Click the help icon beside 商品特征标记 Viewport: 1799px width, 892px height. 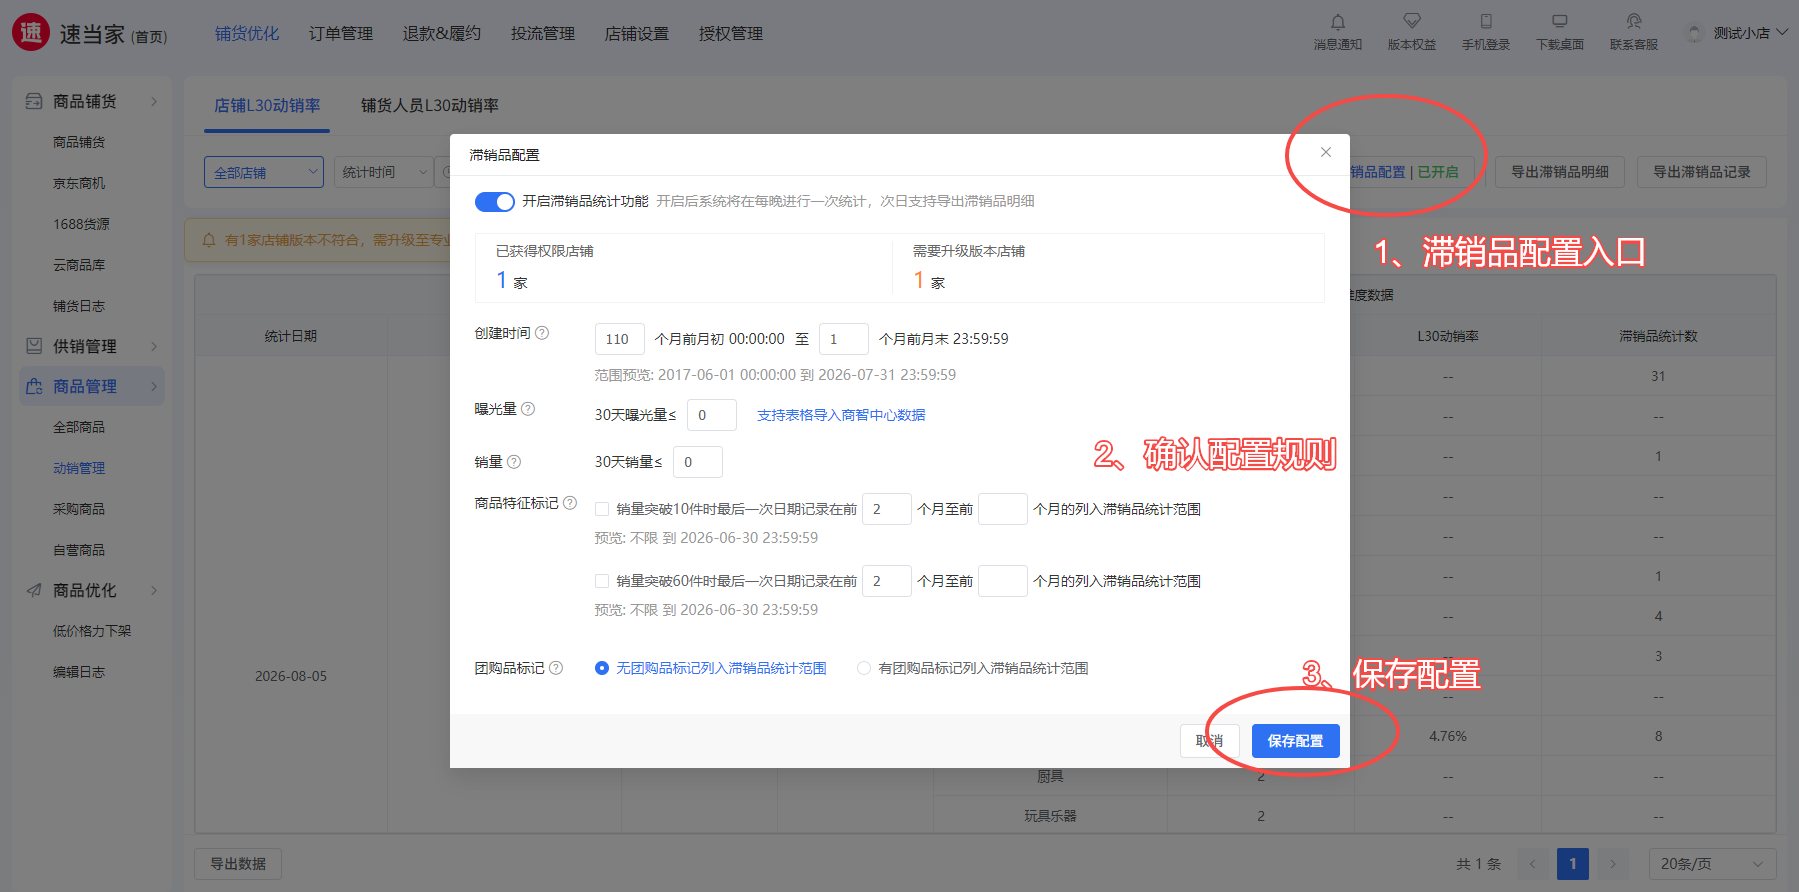[x=570, y=503]
